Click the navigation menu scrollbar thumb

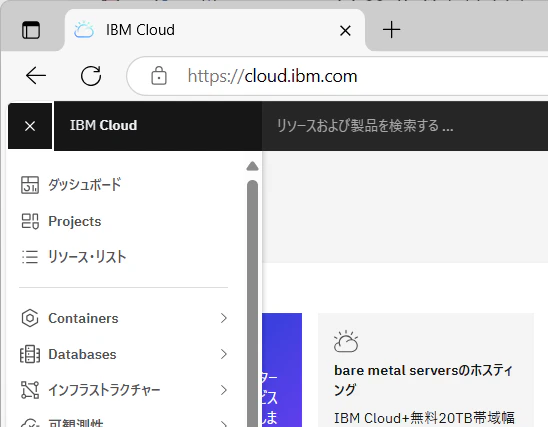pos(252,303)
